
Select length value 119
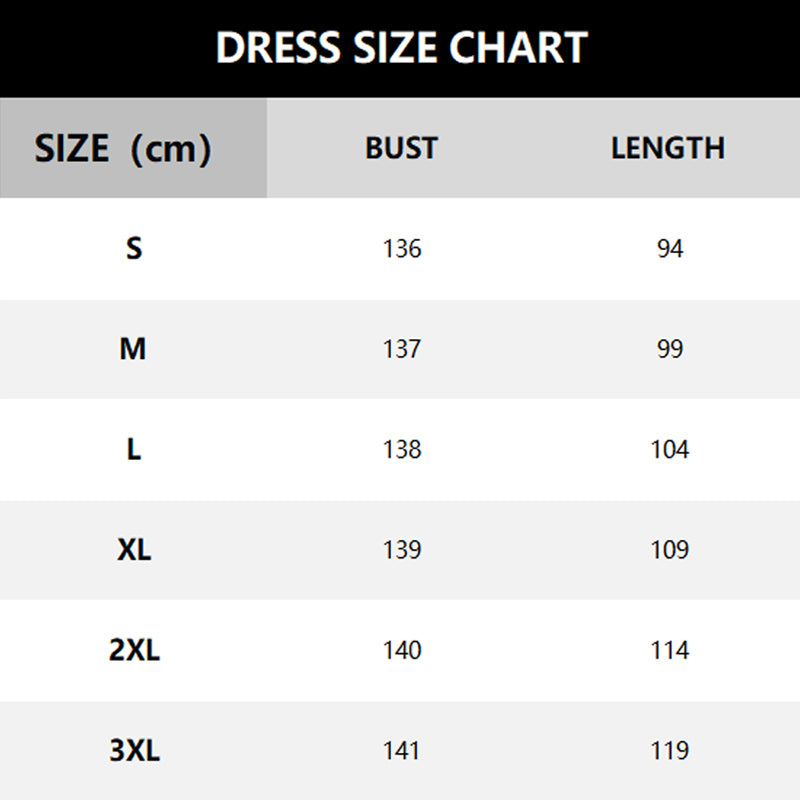(x=670, y=751)
